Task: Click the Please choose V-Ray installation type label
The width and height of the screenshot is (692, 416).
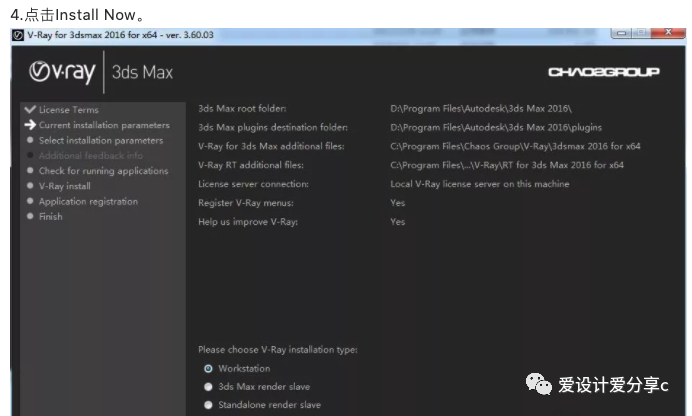Action: click(278, 350)
